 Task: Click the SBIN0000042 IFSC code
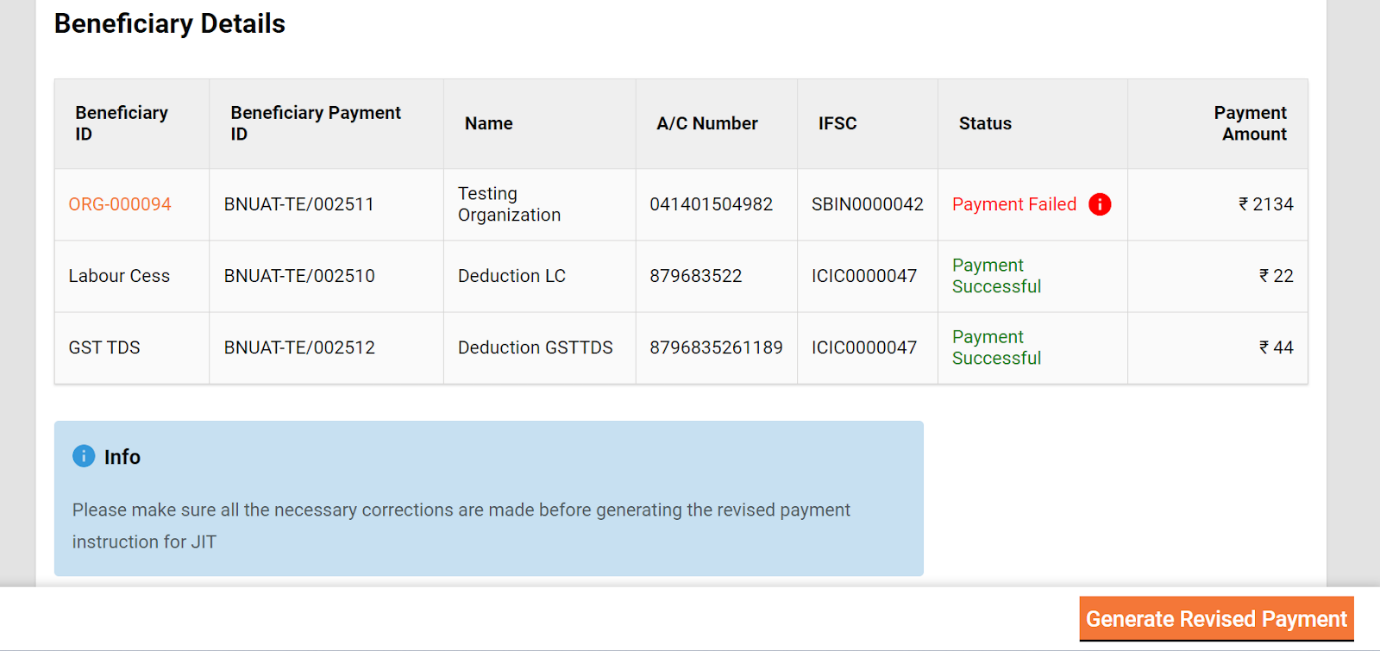pyautogui.click(x=867, y=204)
